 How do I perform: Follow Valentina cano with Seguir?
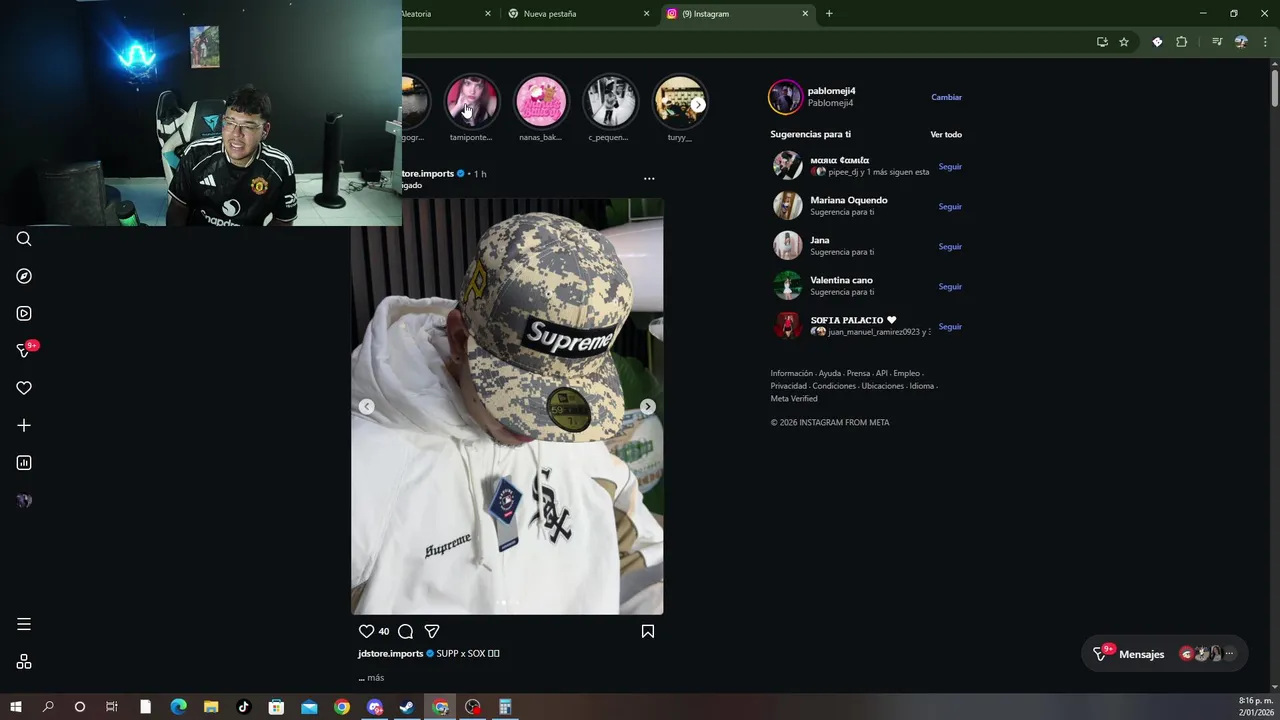point(950,287)
